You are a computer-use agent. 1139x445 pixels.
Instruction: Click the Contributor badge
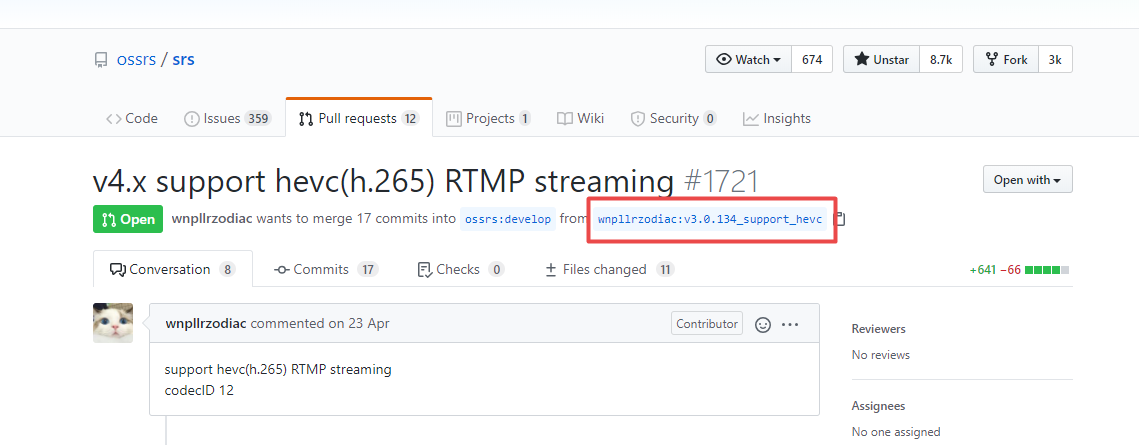tap(707, 324)
